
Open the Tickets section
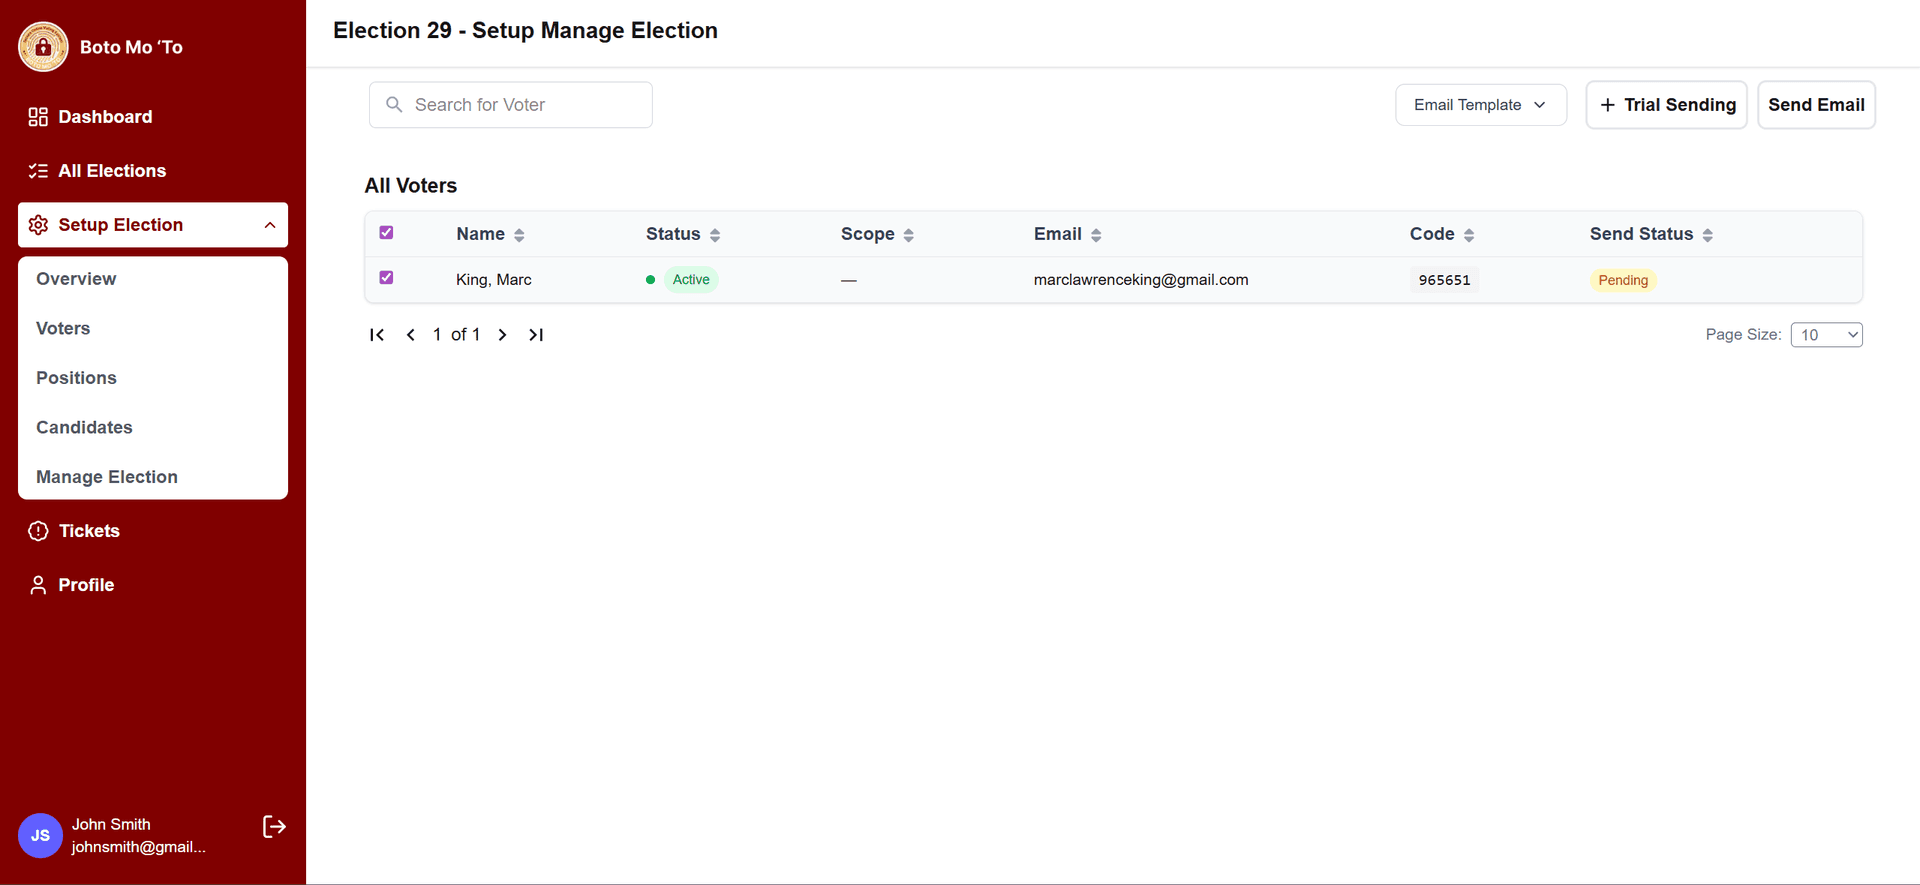pos(89,531)
